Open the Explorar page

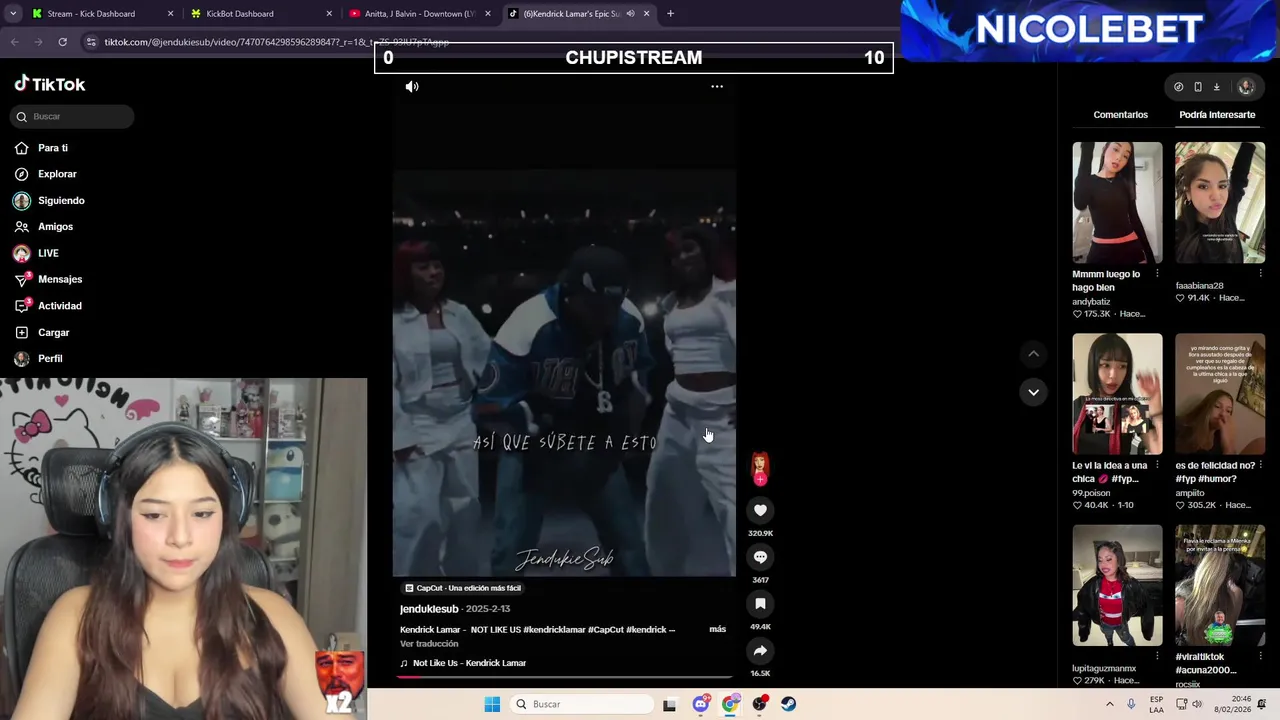click(x=57, y=174)
